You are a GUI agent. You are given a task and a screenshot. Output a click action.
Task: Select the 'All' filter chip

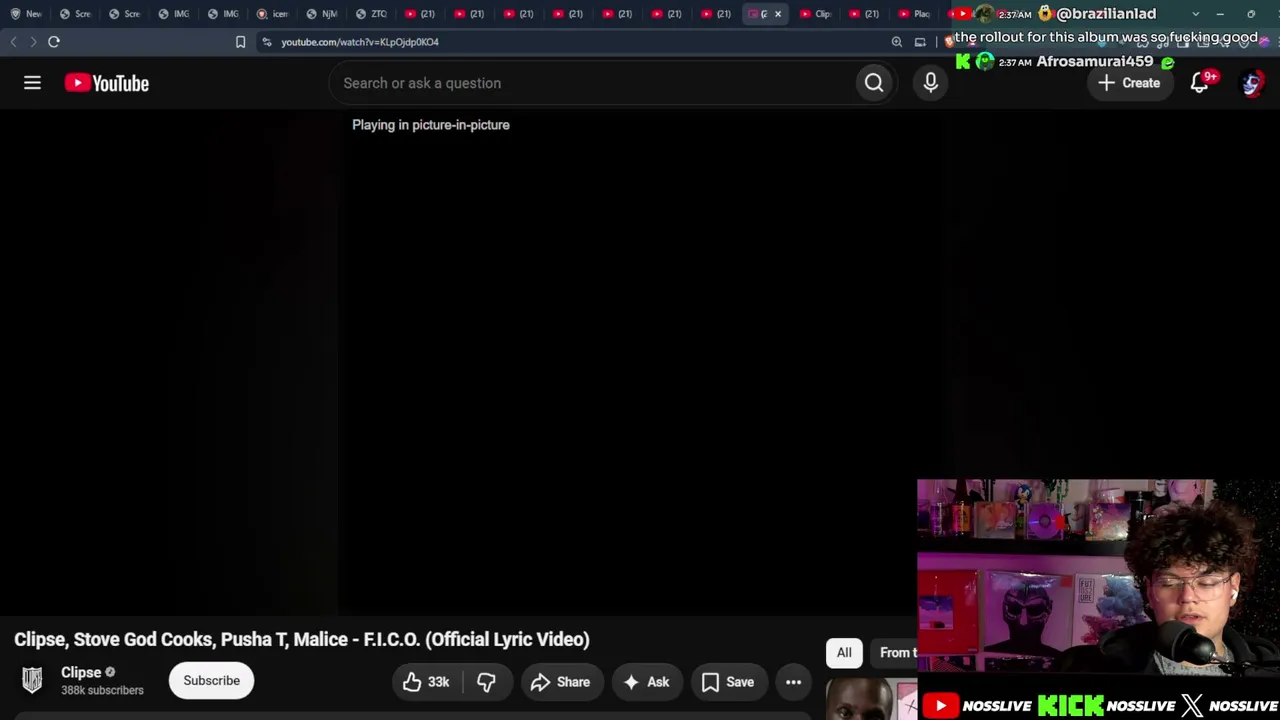(x=844, y=653)
